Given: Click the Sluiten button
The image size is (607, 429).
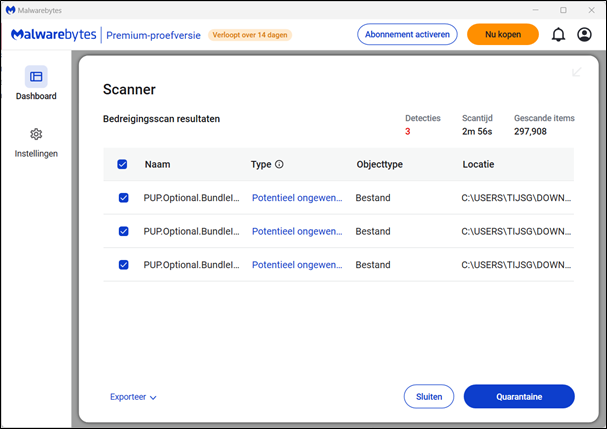Looking at the screenshot, I should [x=429, y=397].
